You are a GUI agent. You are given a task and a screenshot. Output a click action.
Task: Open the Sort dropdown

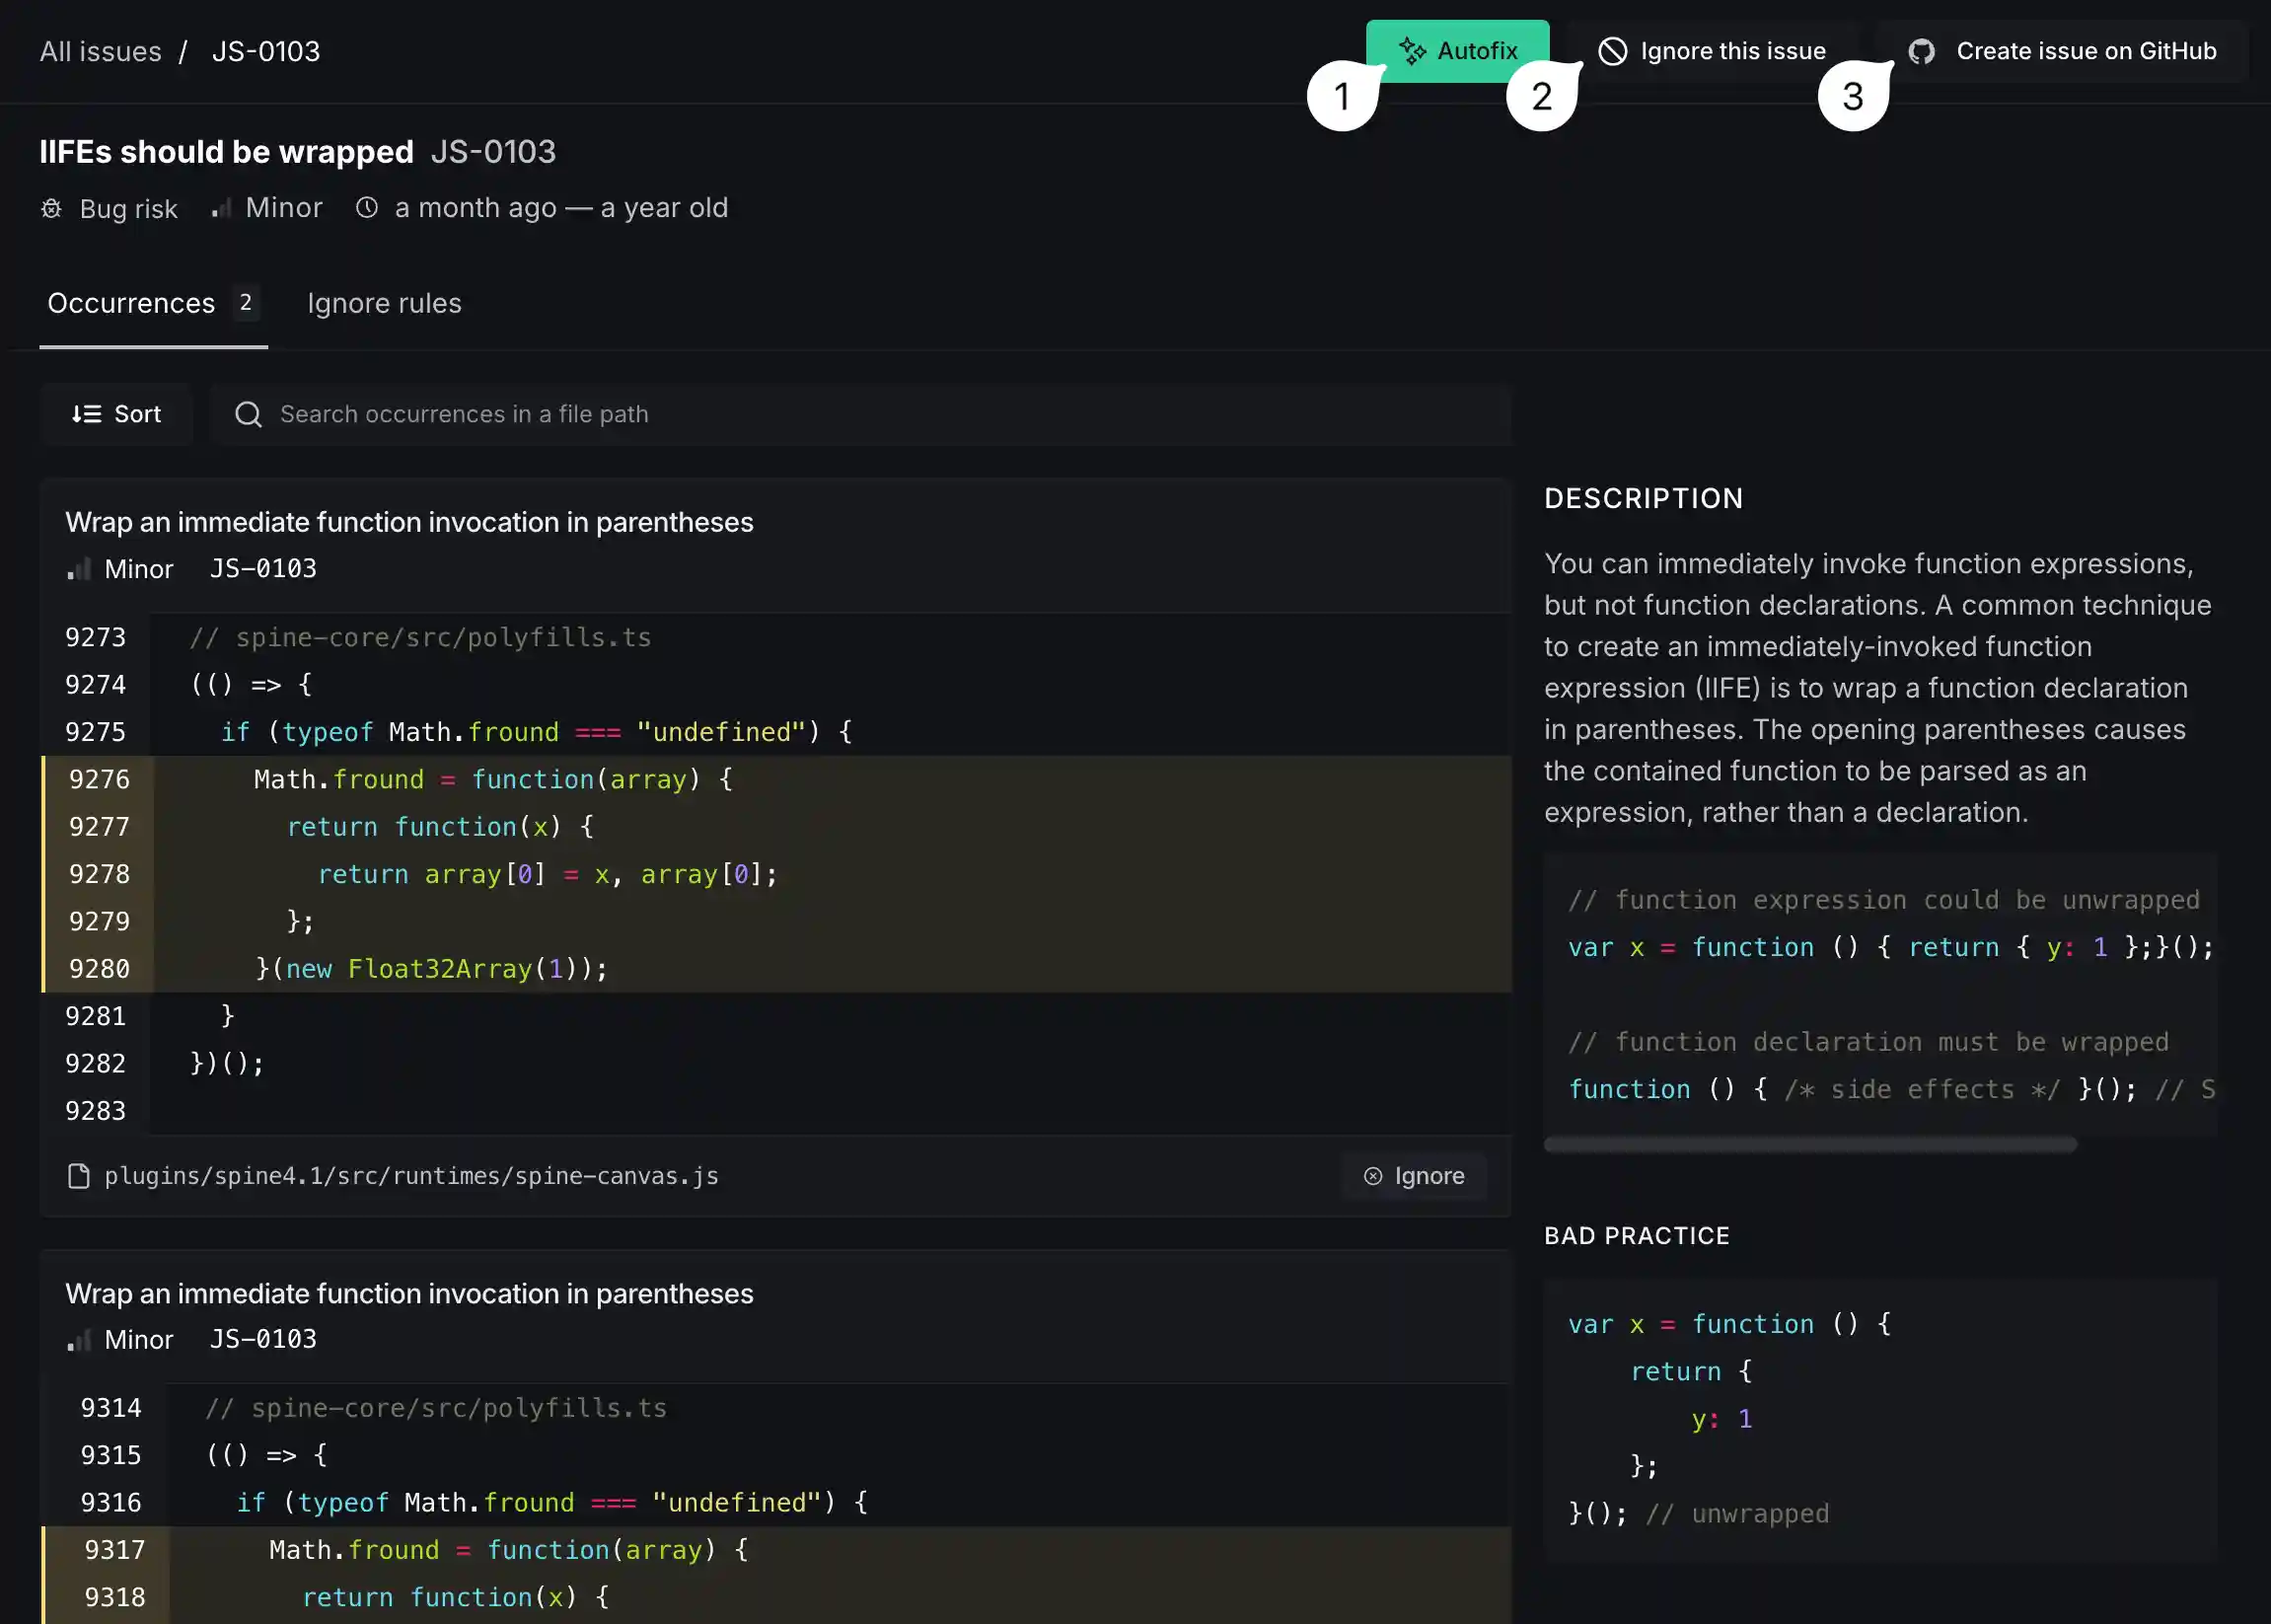click(x=116, y=414)
